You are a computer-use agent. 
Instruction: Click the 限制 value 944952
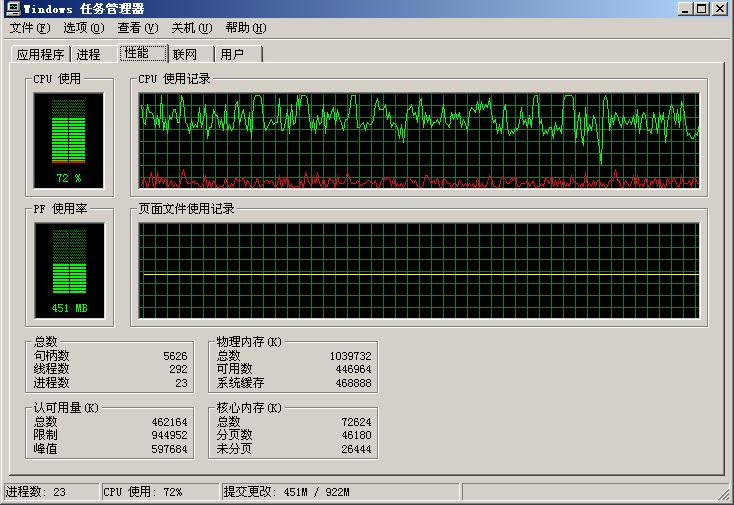pyautogui.click(x=169, y=435)
